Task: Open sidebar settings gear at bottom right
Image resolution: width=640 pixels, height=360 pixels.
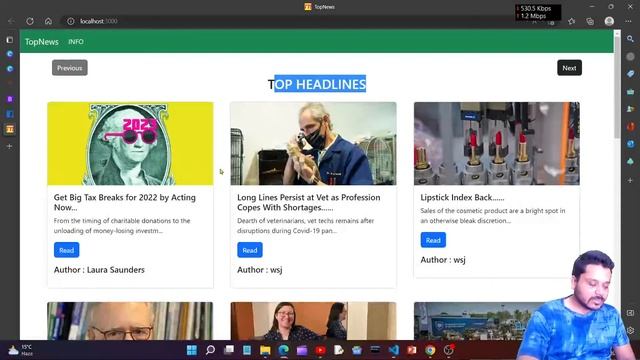Action: pos(630,330)
